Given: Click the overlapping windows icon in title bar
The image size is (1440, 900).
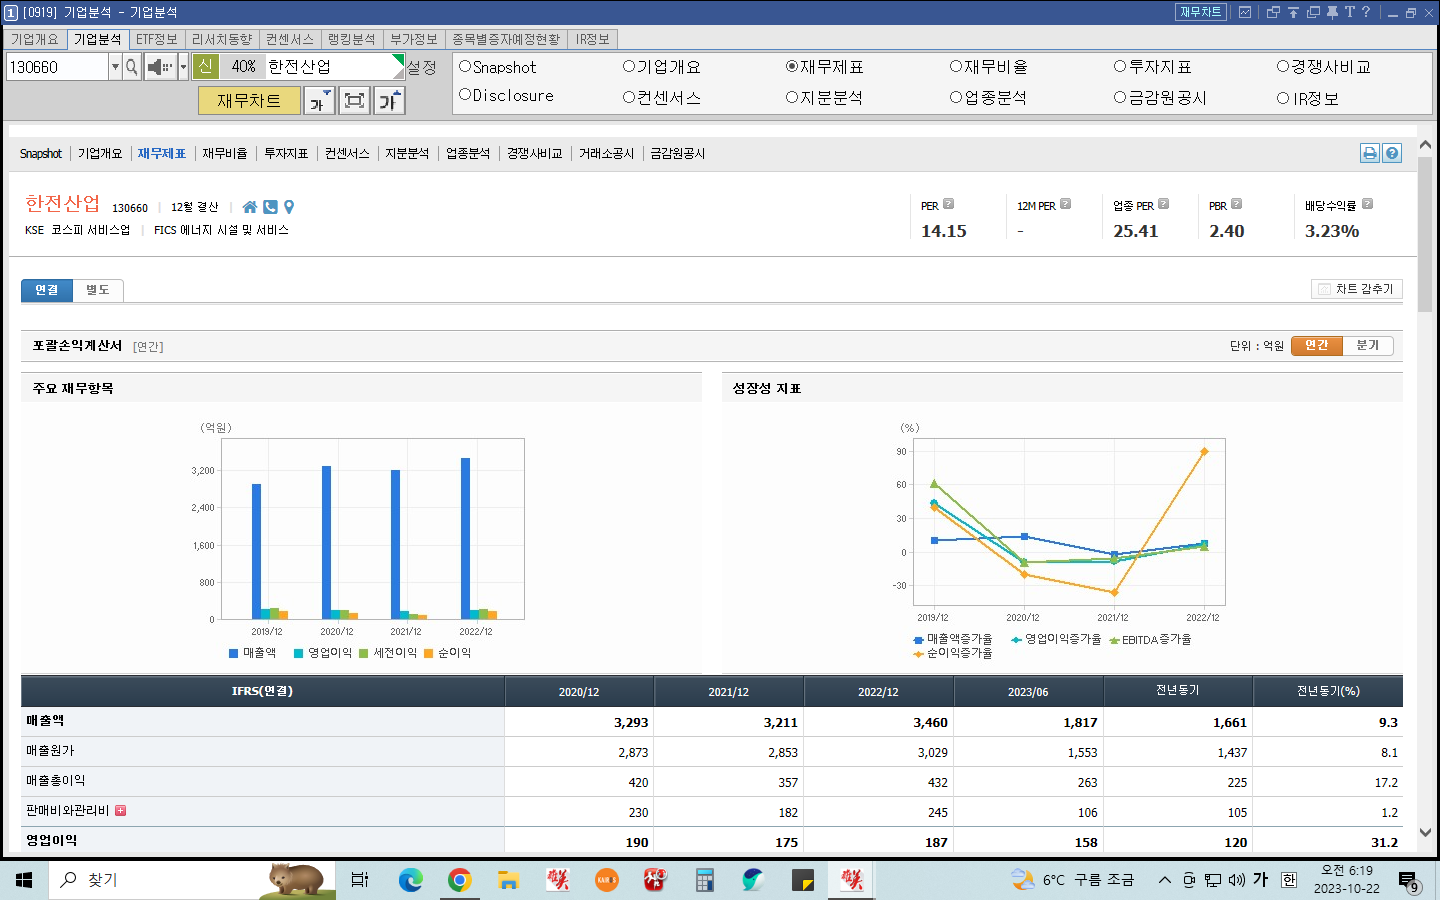Looking at the screenshot, I should pyautogui.click(x=1273, y=12).
